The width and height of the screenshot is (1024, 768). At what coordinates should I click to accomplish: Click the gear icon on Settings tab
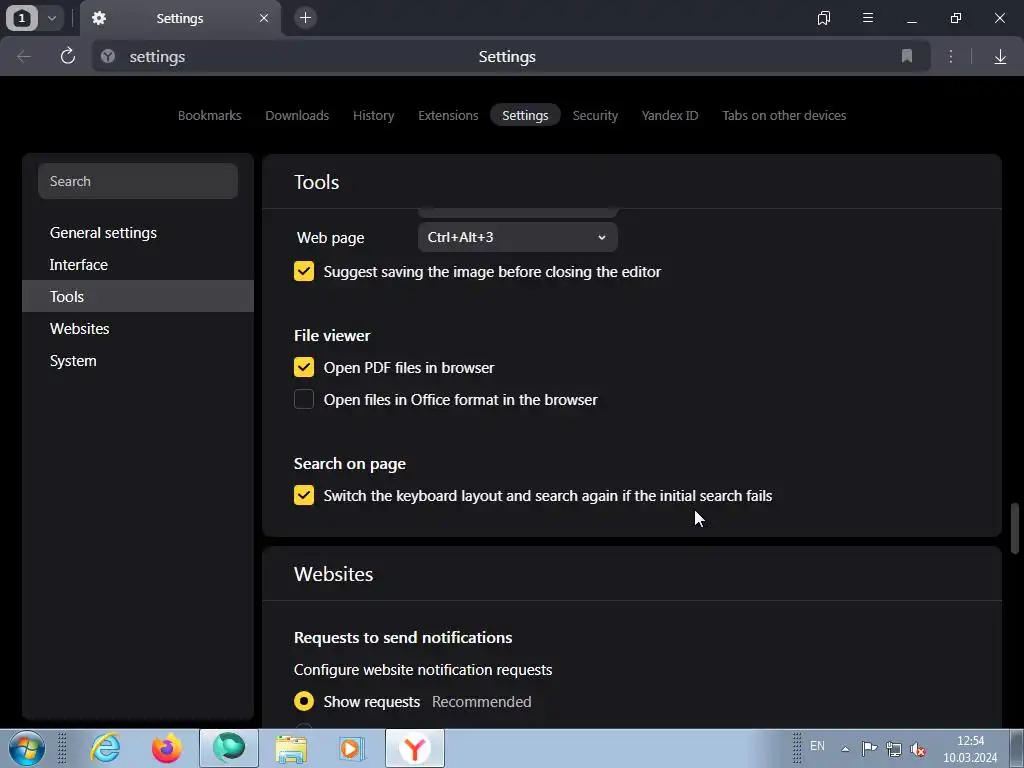click(x=99, y=18)
